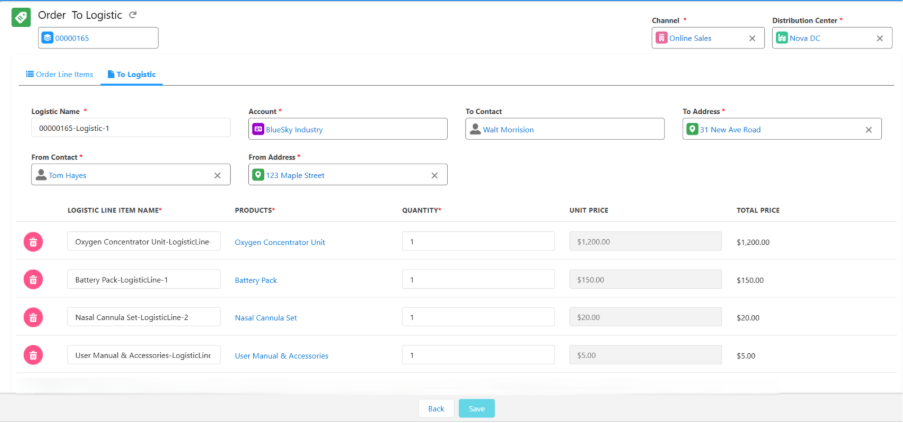Click the Back button
This screenshot has width=903, height=423.
[x=436, y=408]
